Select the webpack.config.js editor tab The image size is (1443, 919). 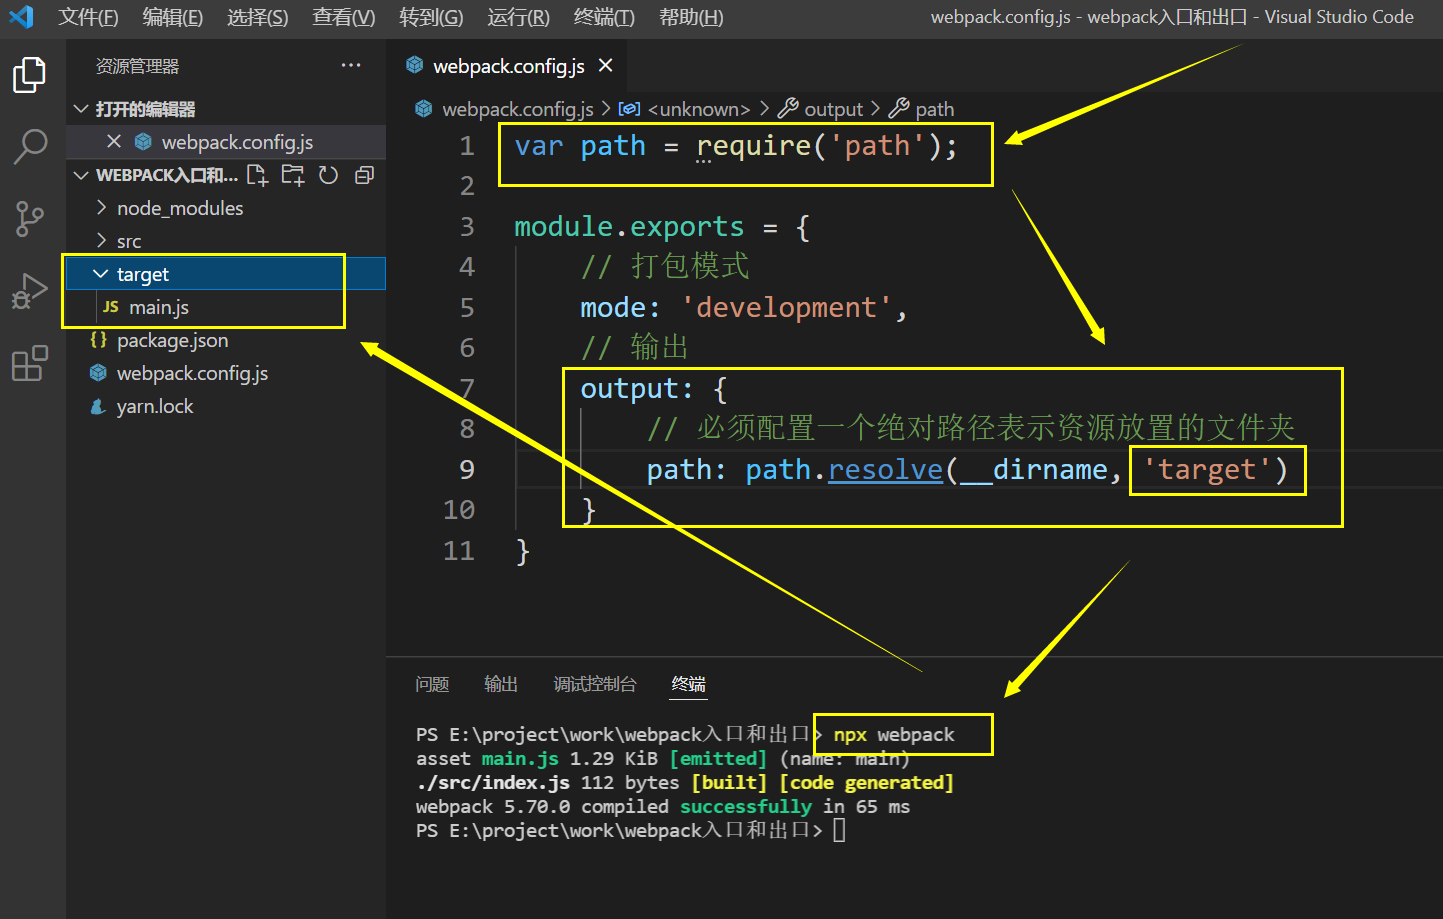coord(509,66)
